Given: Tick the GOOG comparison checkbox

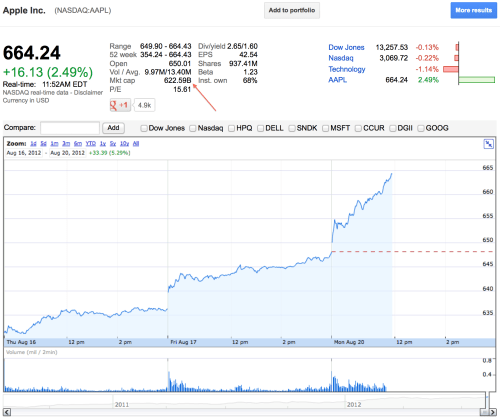Looking at the screenshot, I should pos(421,128).
